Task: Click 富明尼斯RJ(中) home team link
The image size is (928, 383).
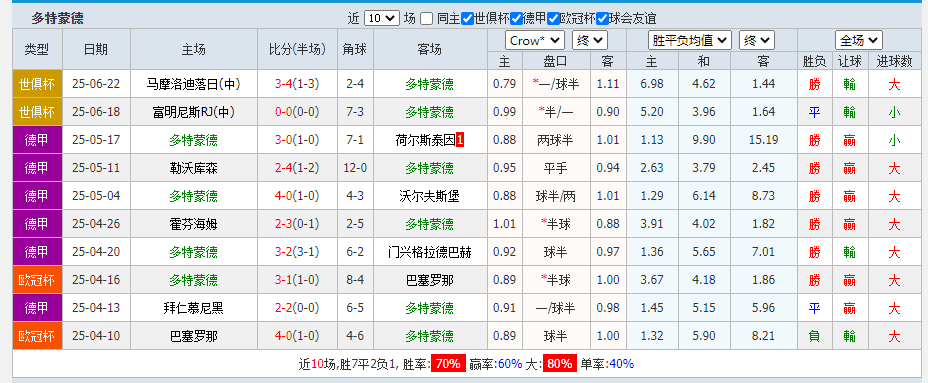Action: pyautogui.click(x=194, y=112)
